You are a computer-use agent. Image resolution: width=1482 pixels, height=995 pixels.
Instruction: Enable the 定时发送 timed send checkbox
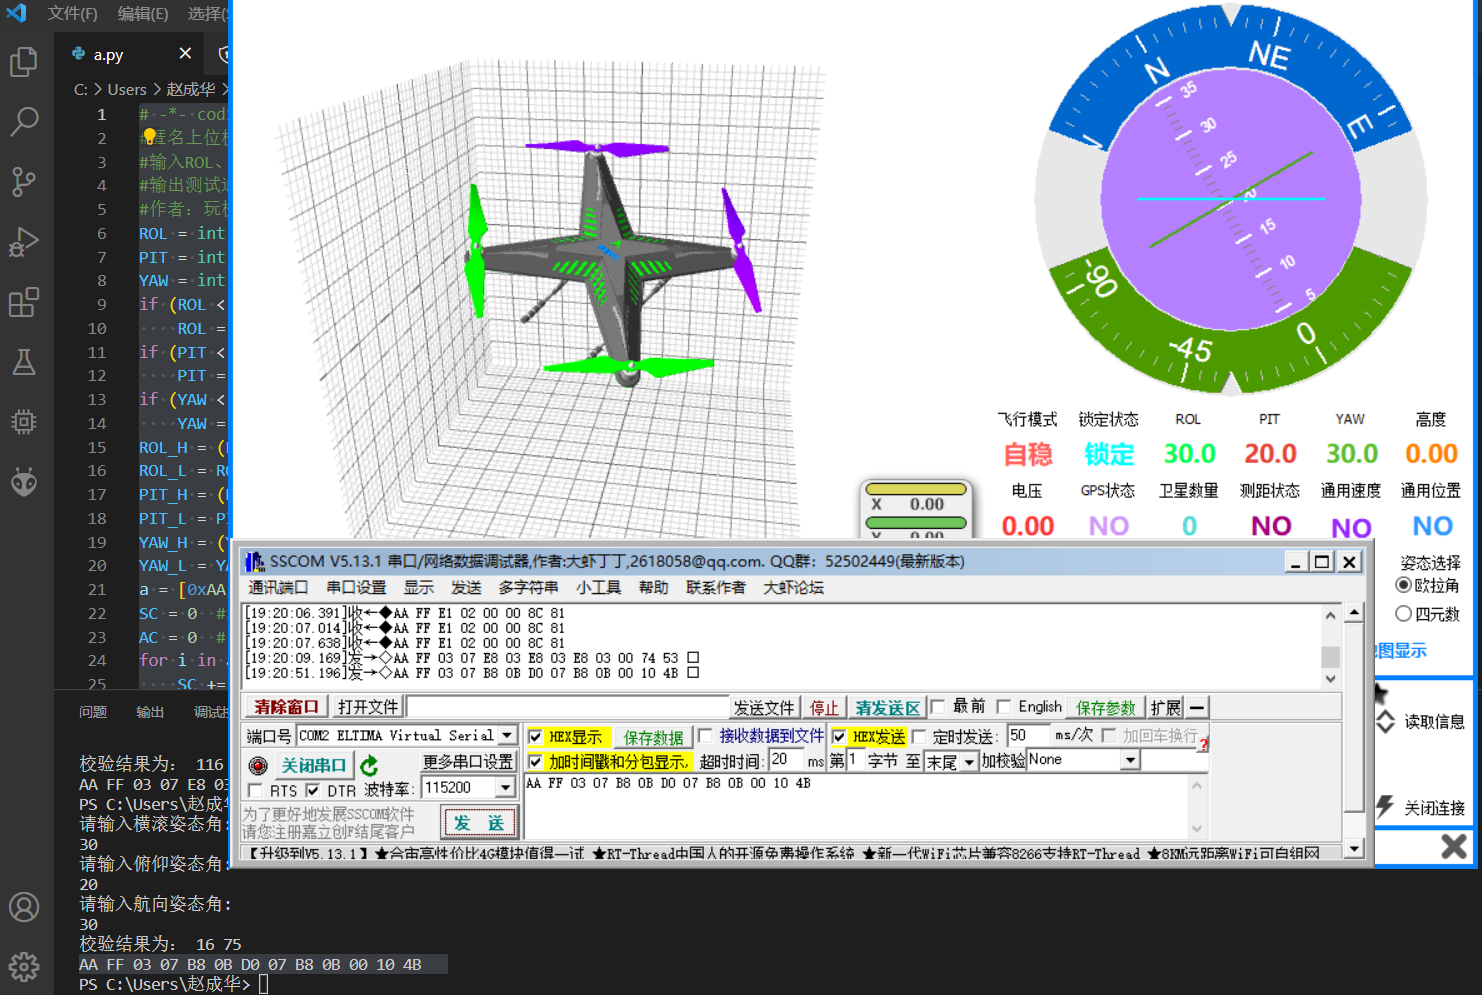click(x=919, y=737)
